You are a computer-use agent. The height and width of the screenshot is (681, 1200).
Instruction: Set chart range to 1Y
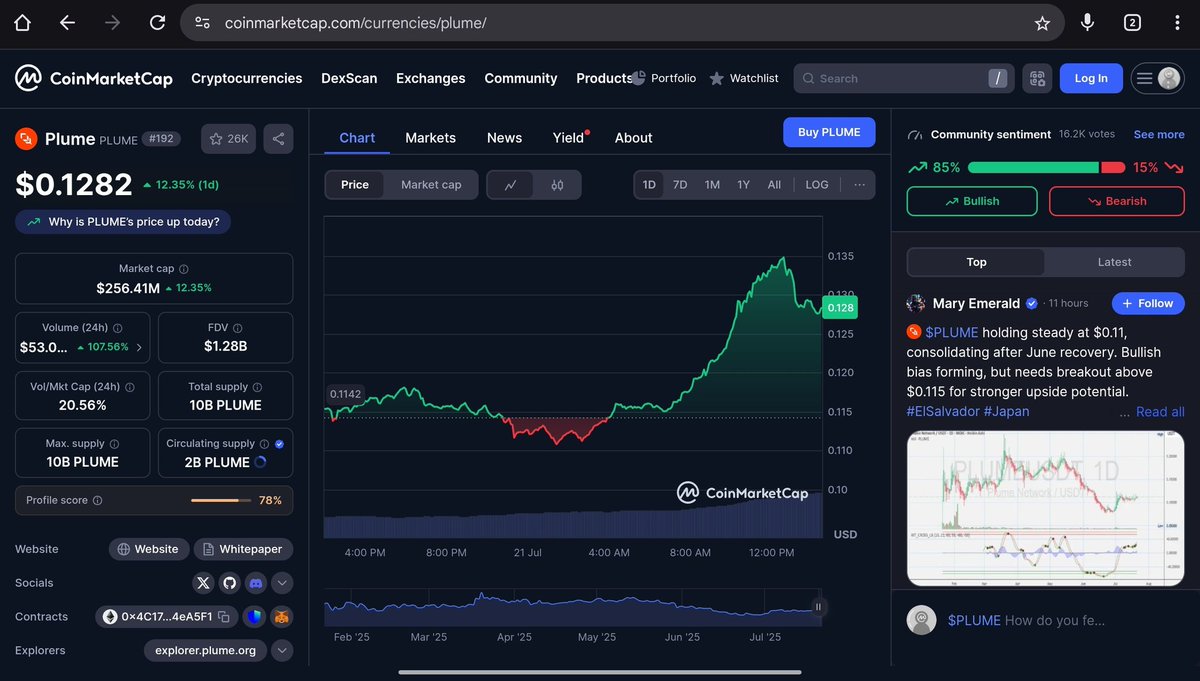(x=743, y=185)
